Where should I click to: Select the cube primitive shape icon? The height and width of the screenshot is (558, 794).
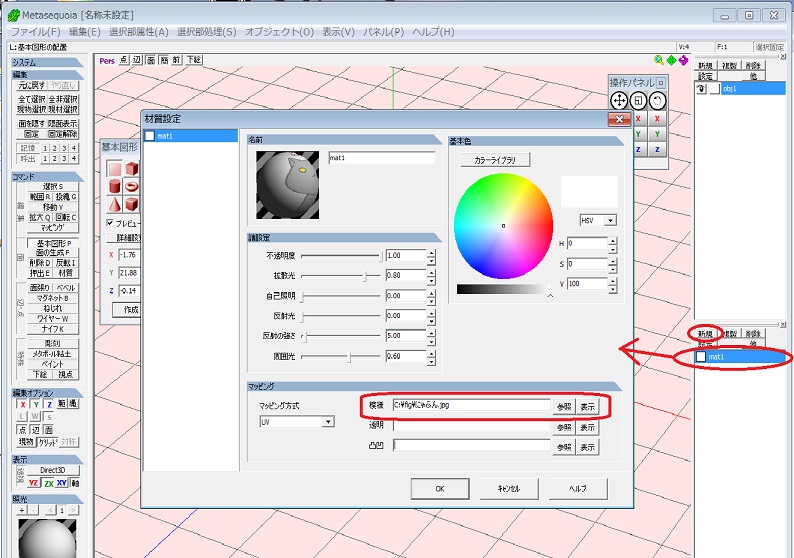click(x=131, y=169)
